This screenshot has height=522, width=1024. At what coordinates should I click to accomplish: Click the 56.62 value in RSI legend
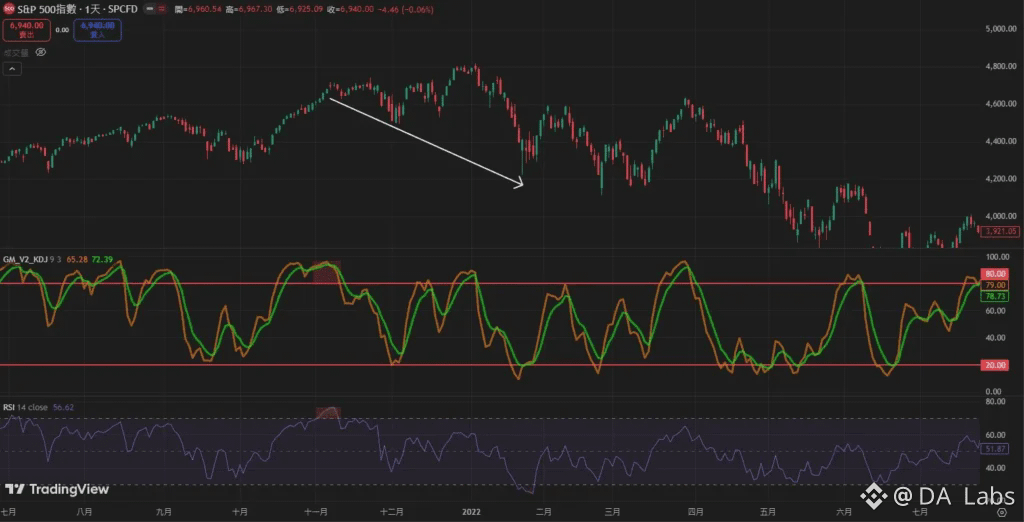[63, 407]
